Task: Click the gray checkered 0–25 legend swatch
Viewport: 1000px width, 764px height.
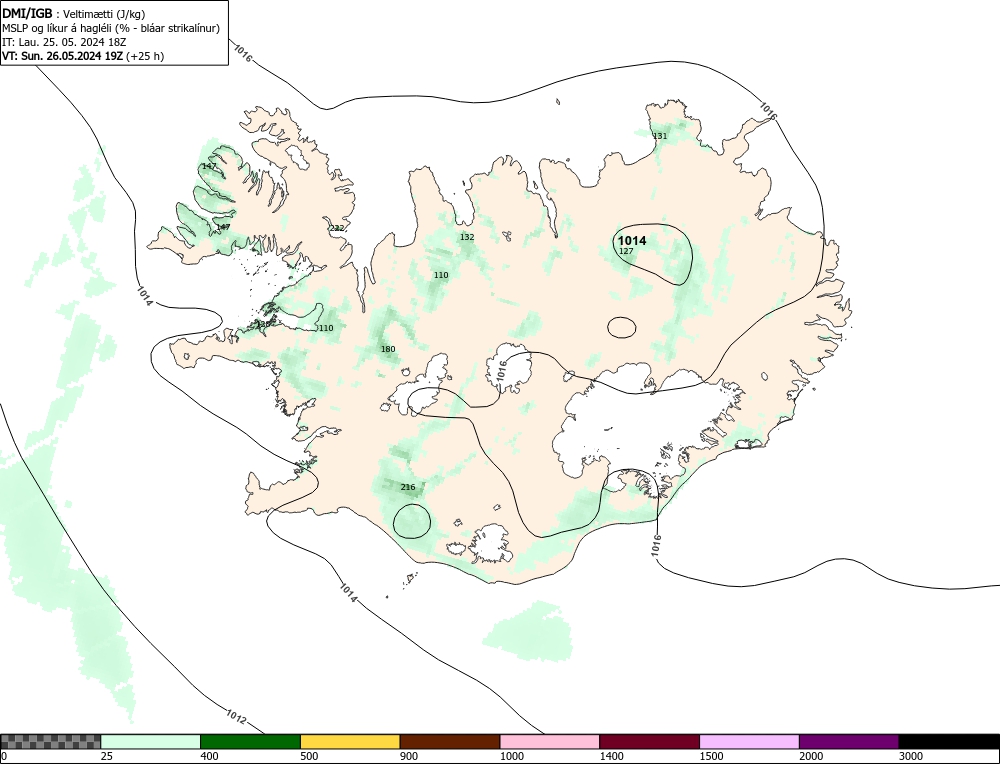Action: pyautogui.click(x=50, y=742)
